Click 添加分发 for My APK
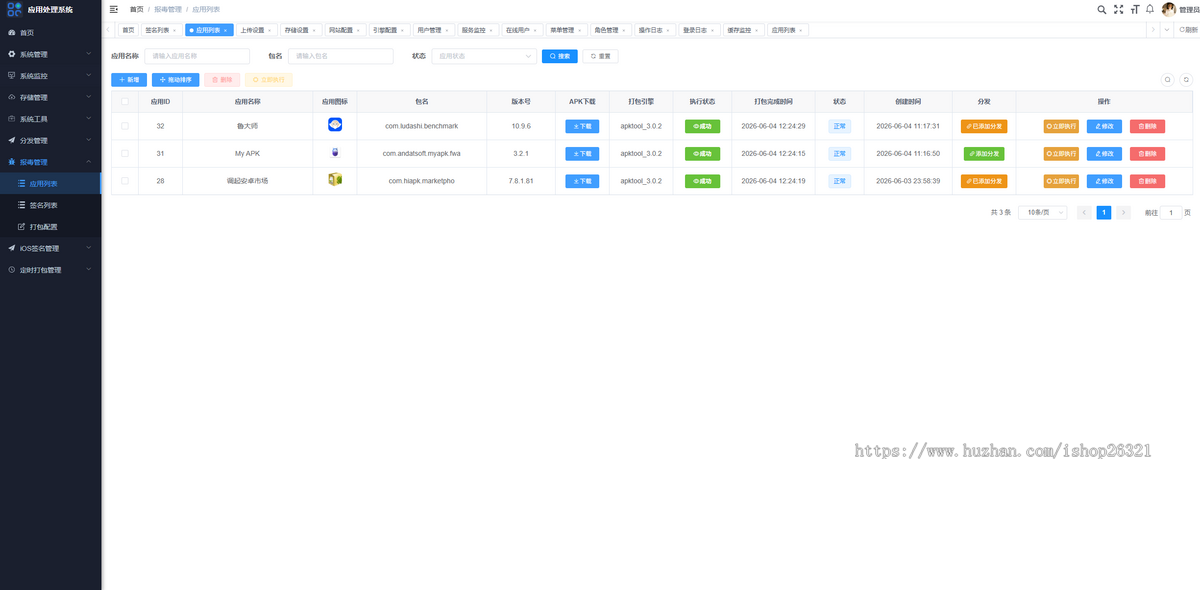The image size is (1200, 590). (984, 153)
